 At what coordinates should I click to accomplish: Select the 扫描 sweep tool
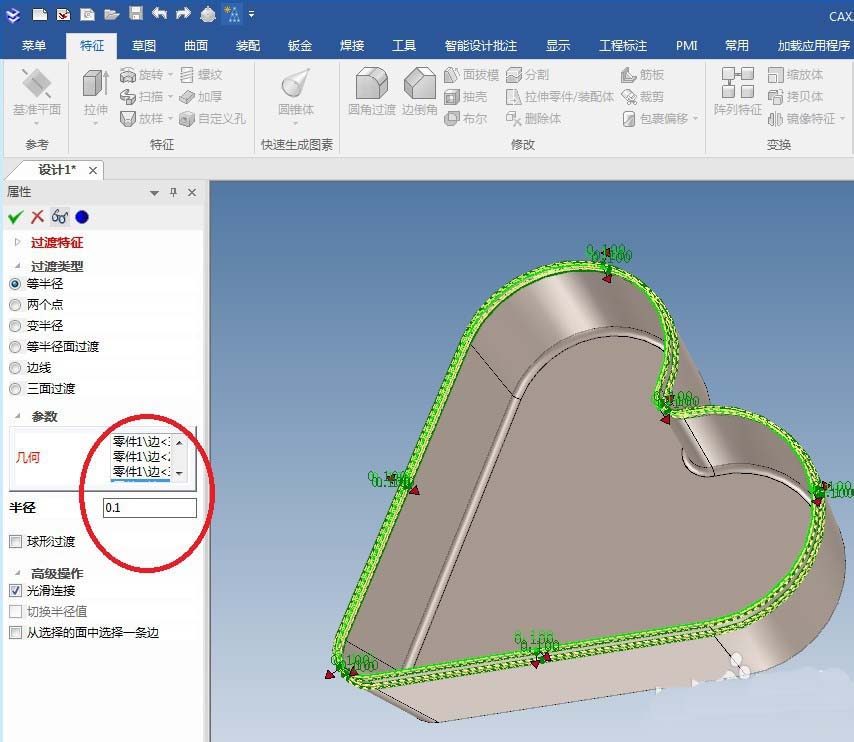click(142, 96)
